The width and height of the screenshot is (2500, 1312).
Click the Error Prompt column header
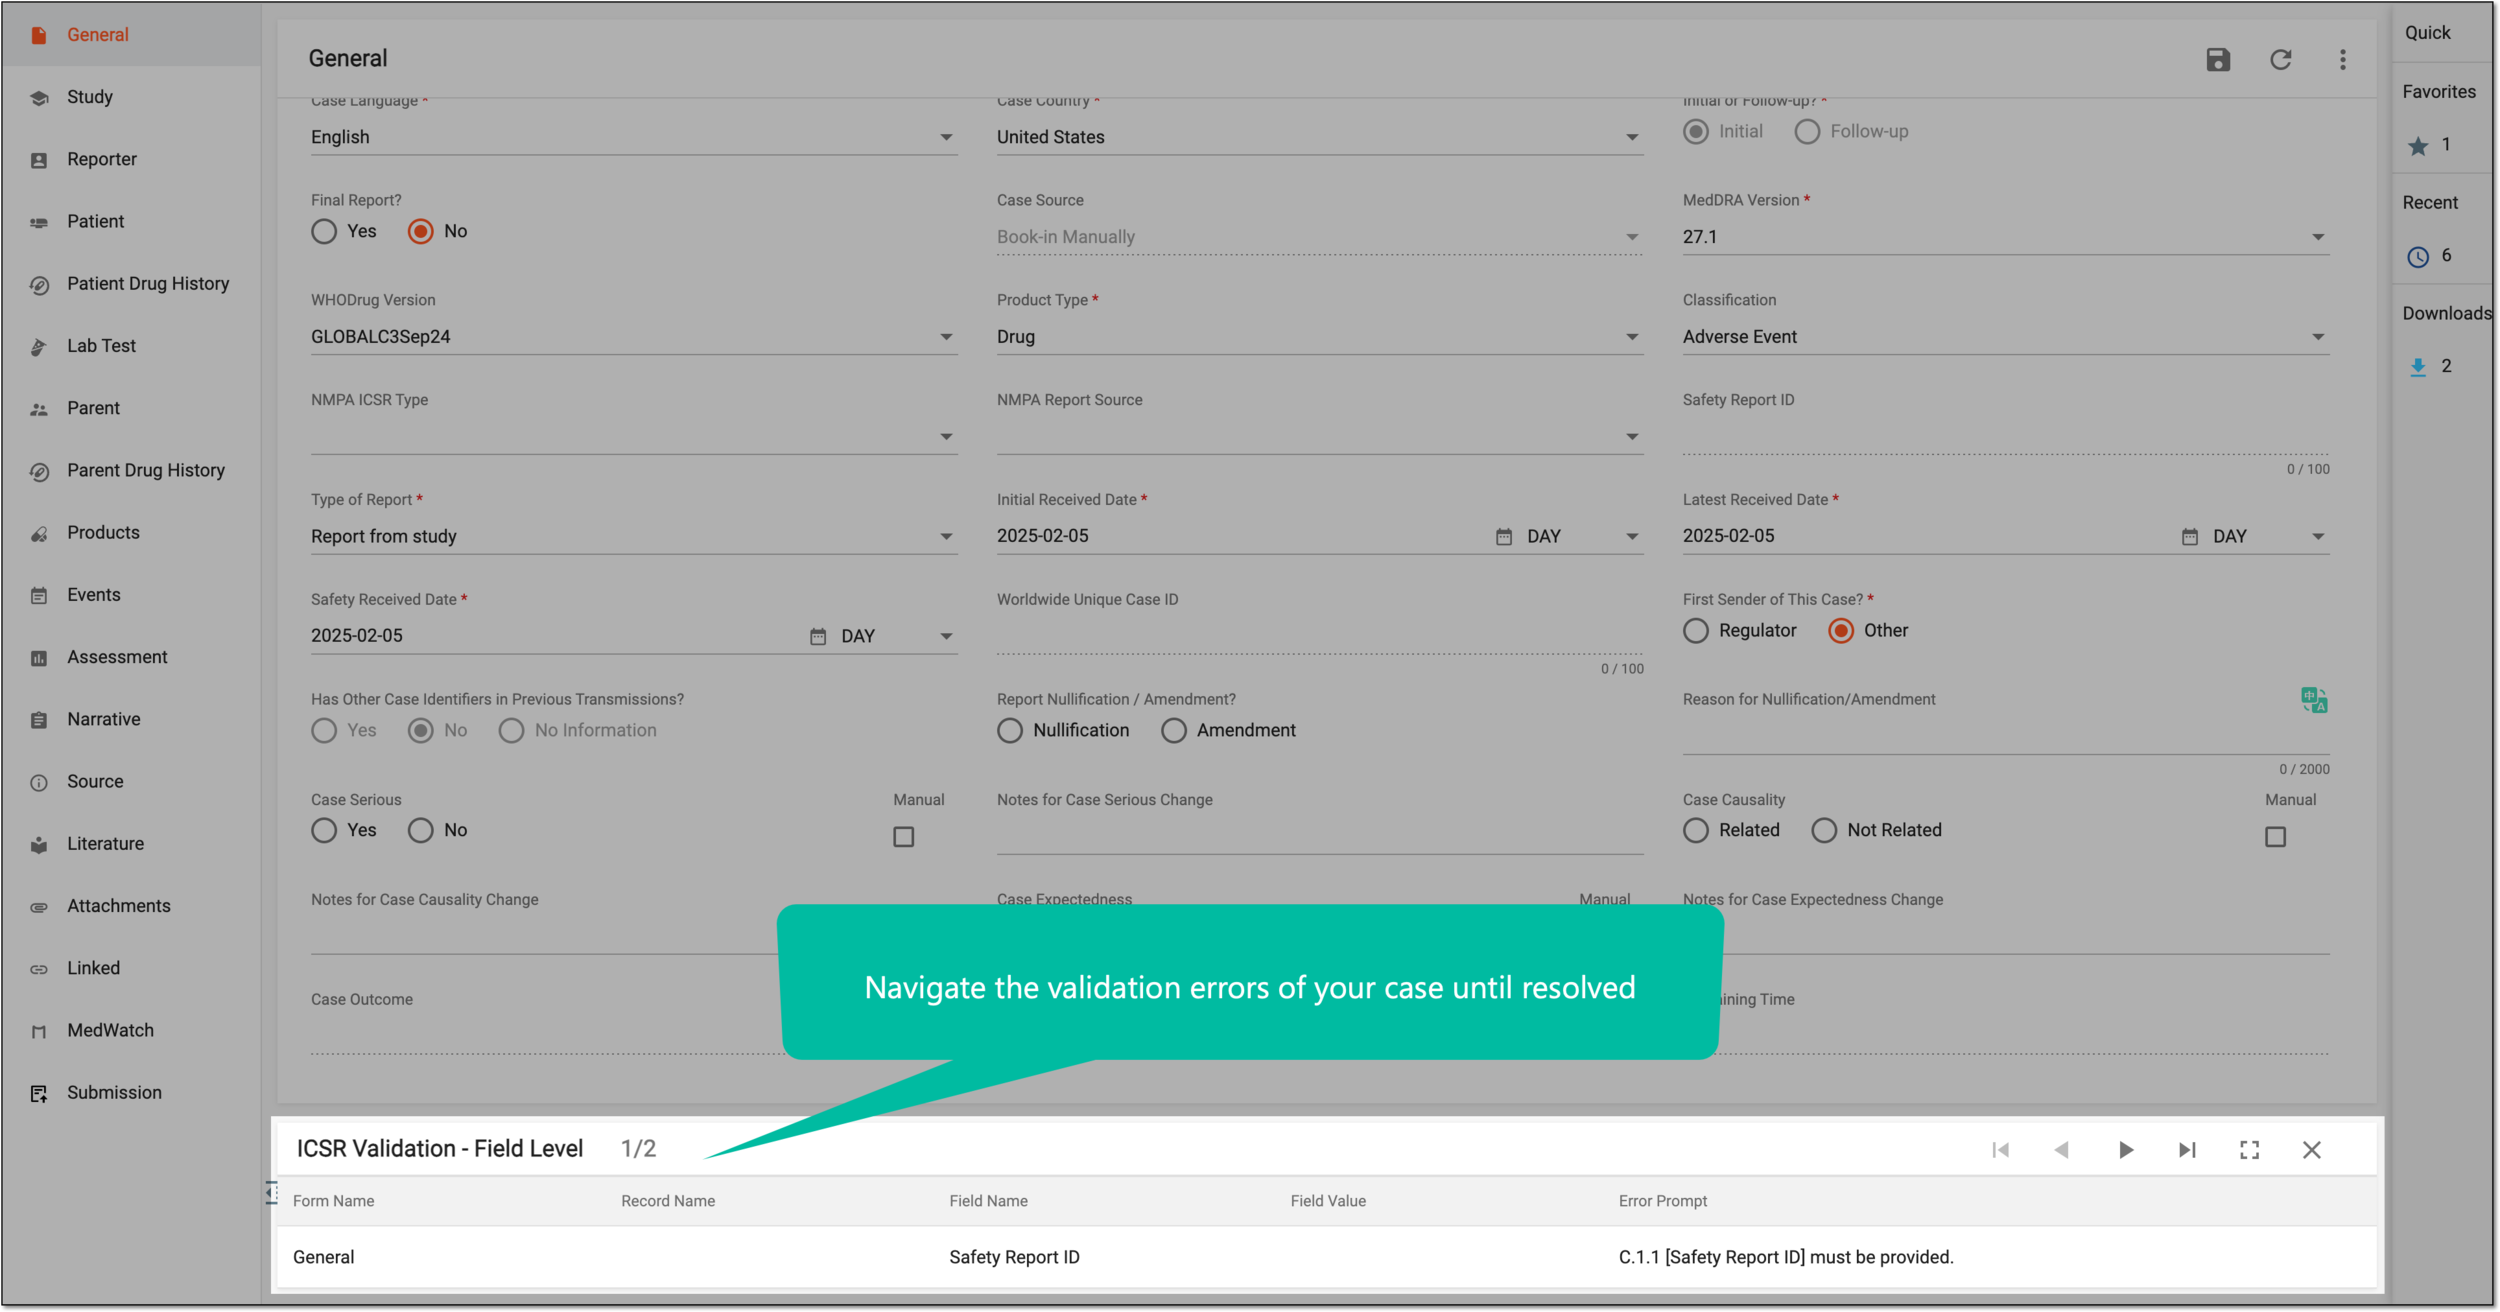click(x=1662, y=1201)
